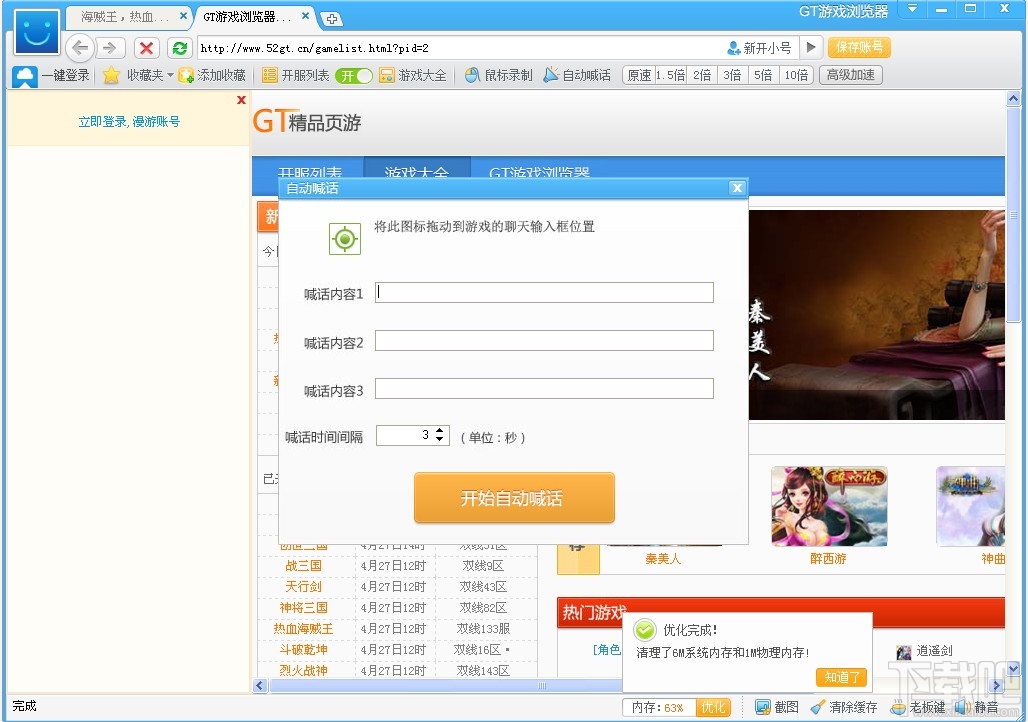Click the play arrow next to 新开小号
Image resolution: width=1028 pixels, height=722 pixels.
point(811,47)
